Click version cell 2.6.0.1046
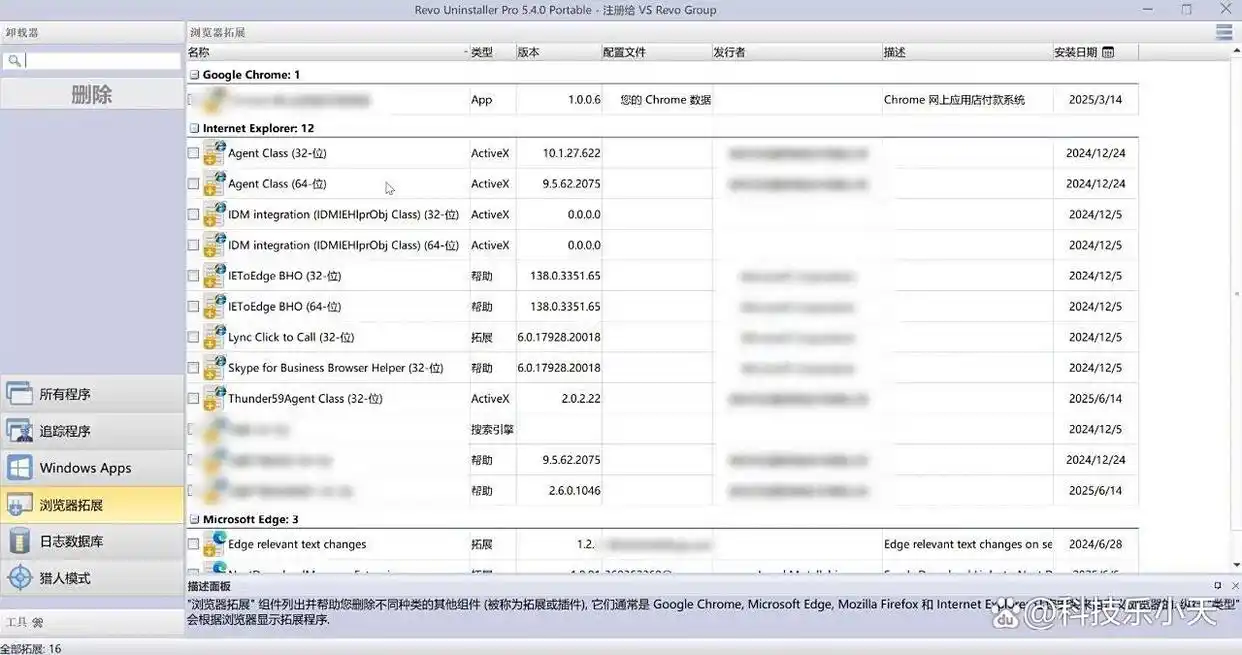 tap(574, 491)
